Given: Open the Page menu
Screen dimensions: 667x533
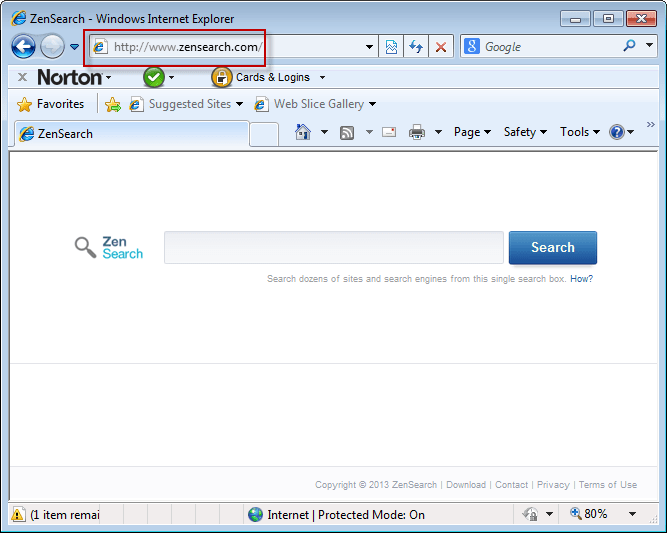Looking at the screenshot, I should pos(472,132).
